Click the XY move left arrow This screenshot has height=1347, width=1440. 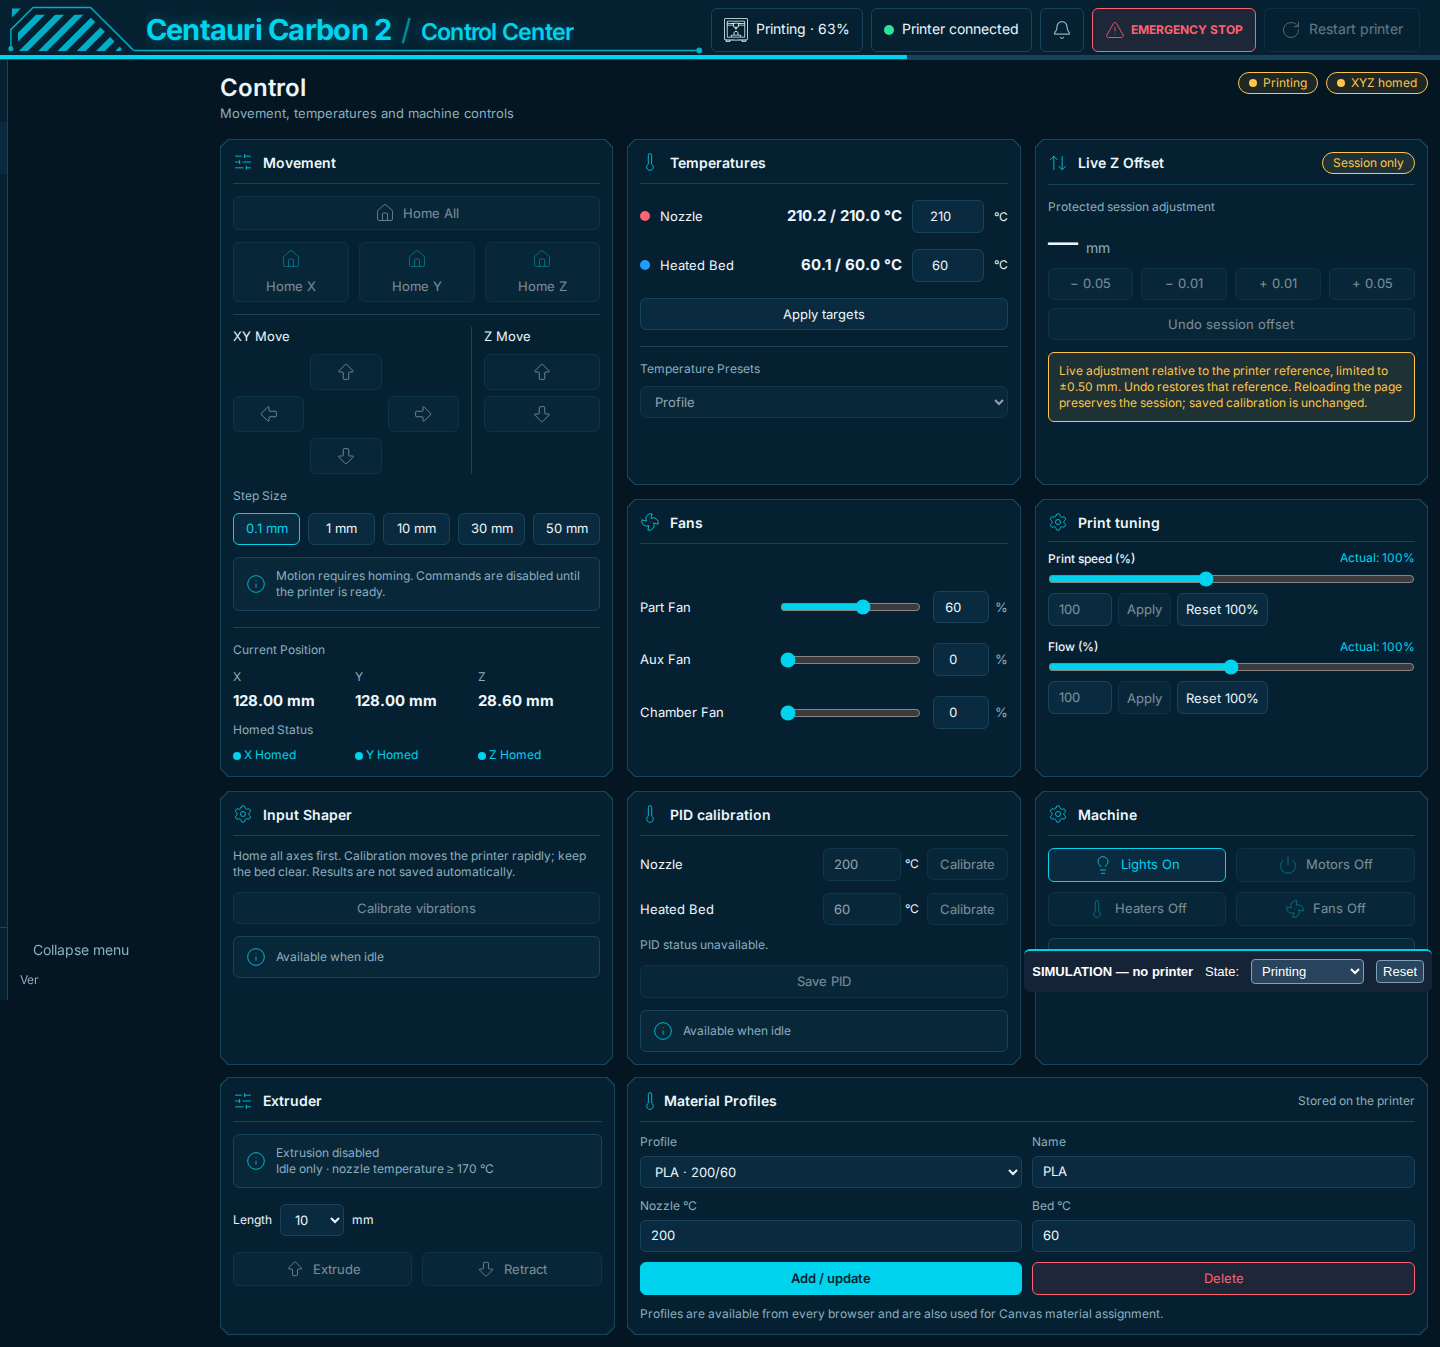click(269, 414)
